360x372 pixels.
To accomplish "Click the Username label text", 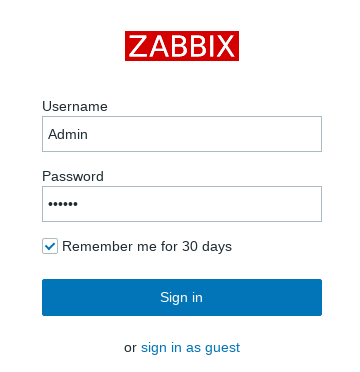I will coord(75,107).
